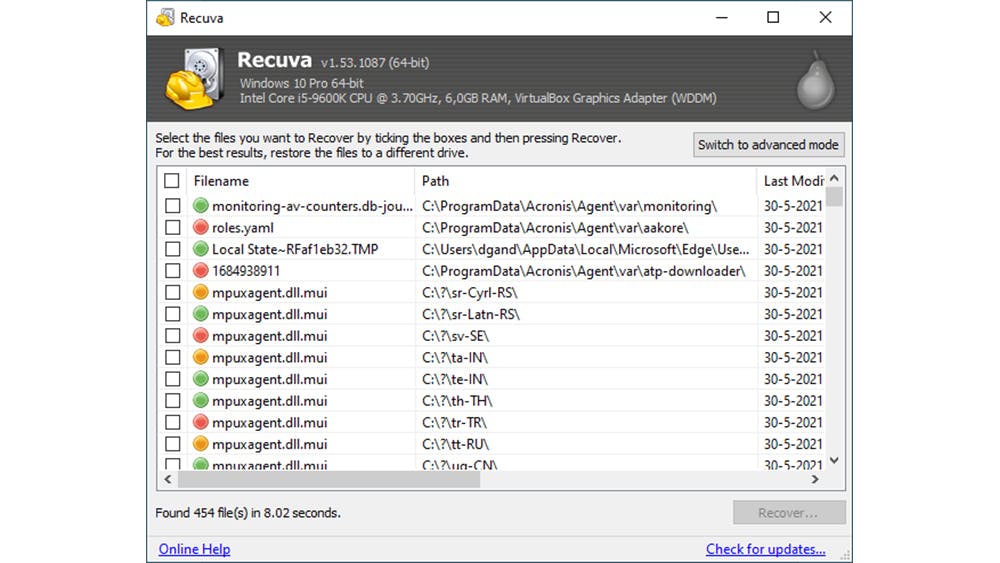This screenshot has height=563, width=1000.
Task: Click the right arrow of horizontal scrollbar
Action: click(815, 480)
